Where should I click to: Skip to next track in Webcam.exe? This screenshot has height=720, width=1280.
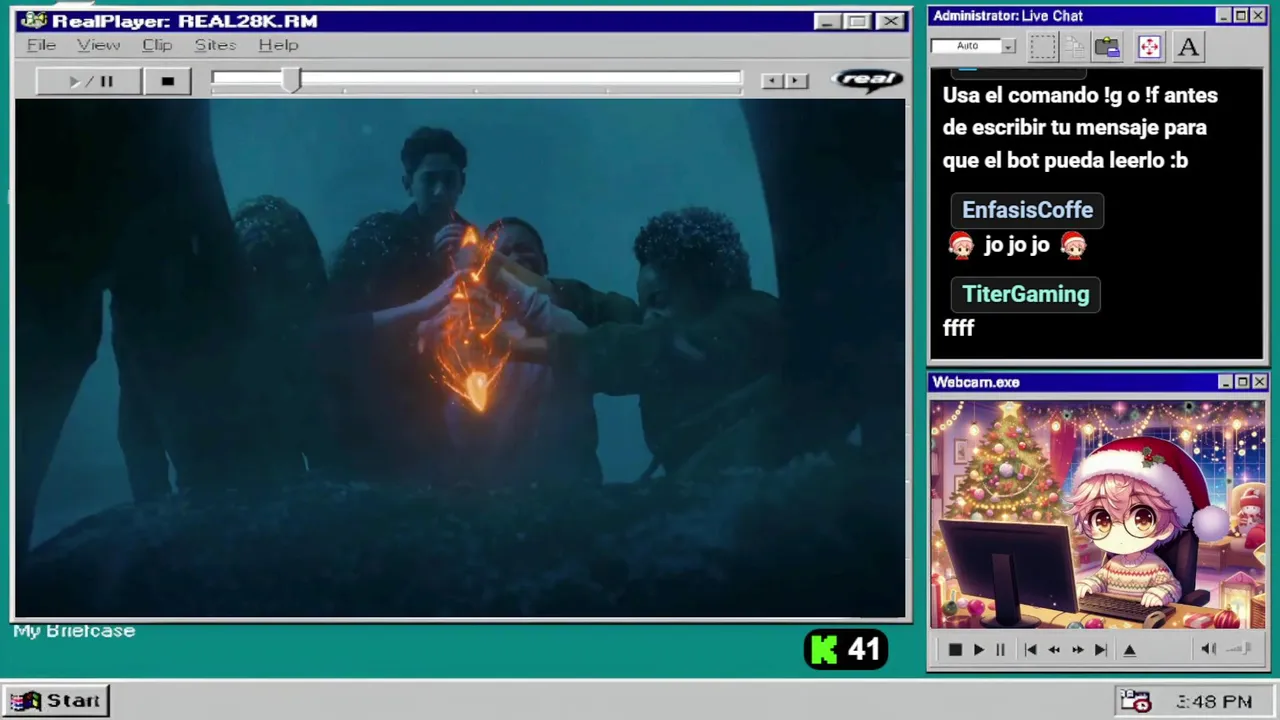[x=1100, y=650]
